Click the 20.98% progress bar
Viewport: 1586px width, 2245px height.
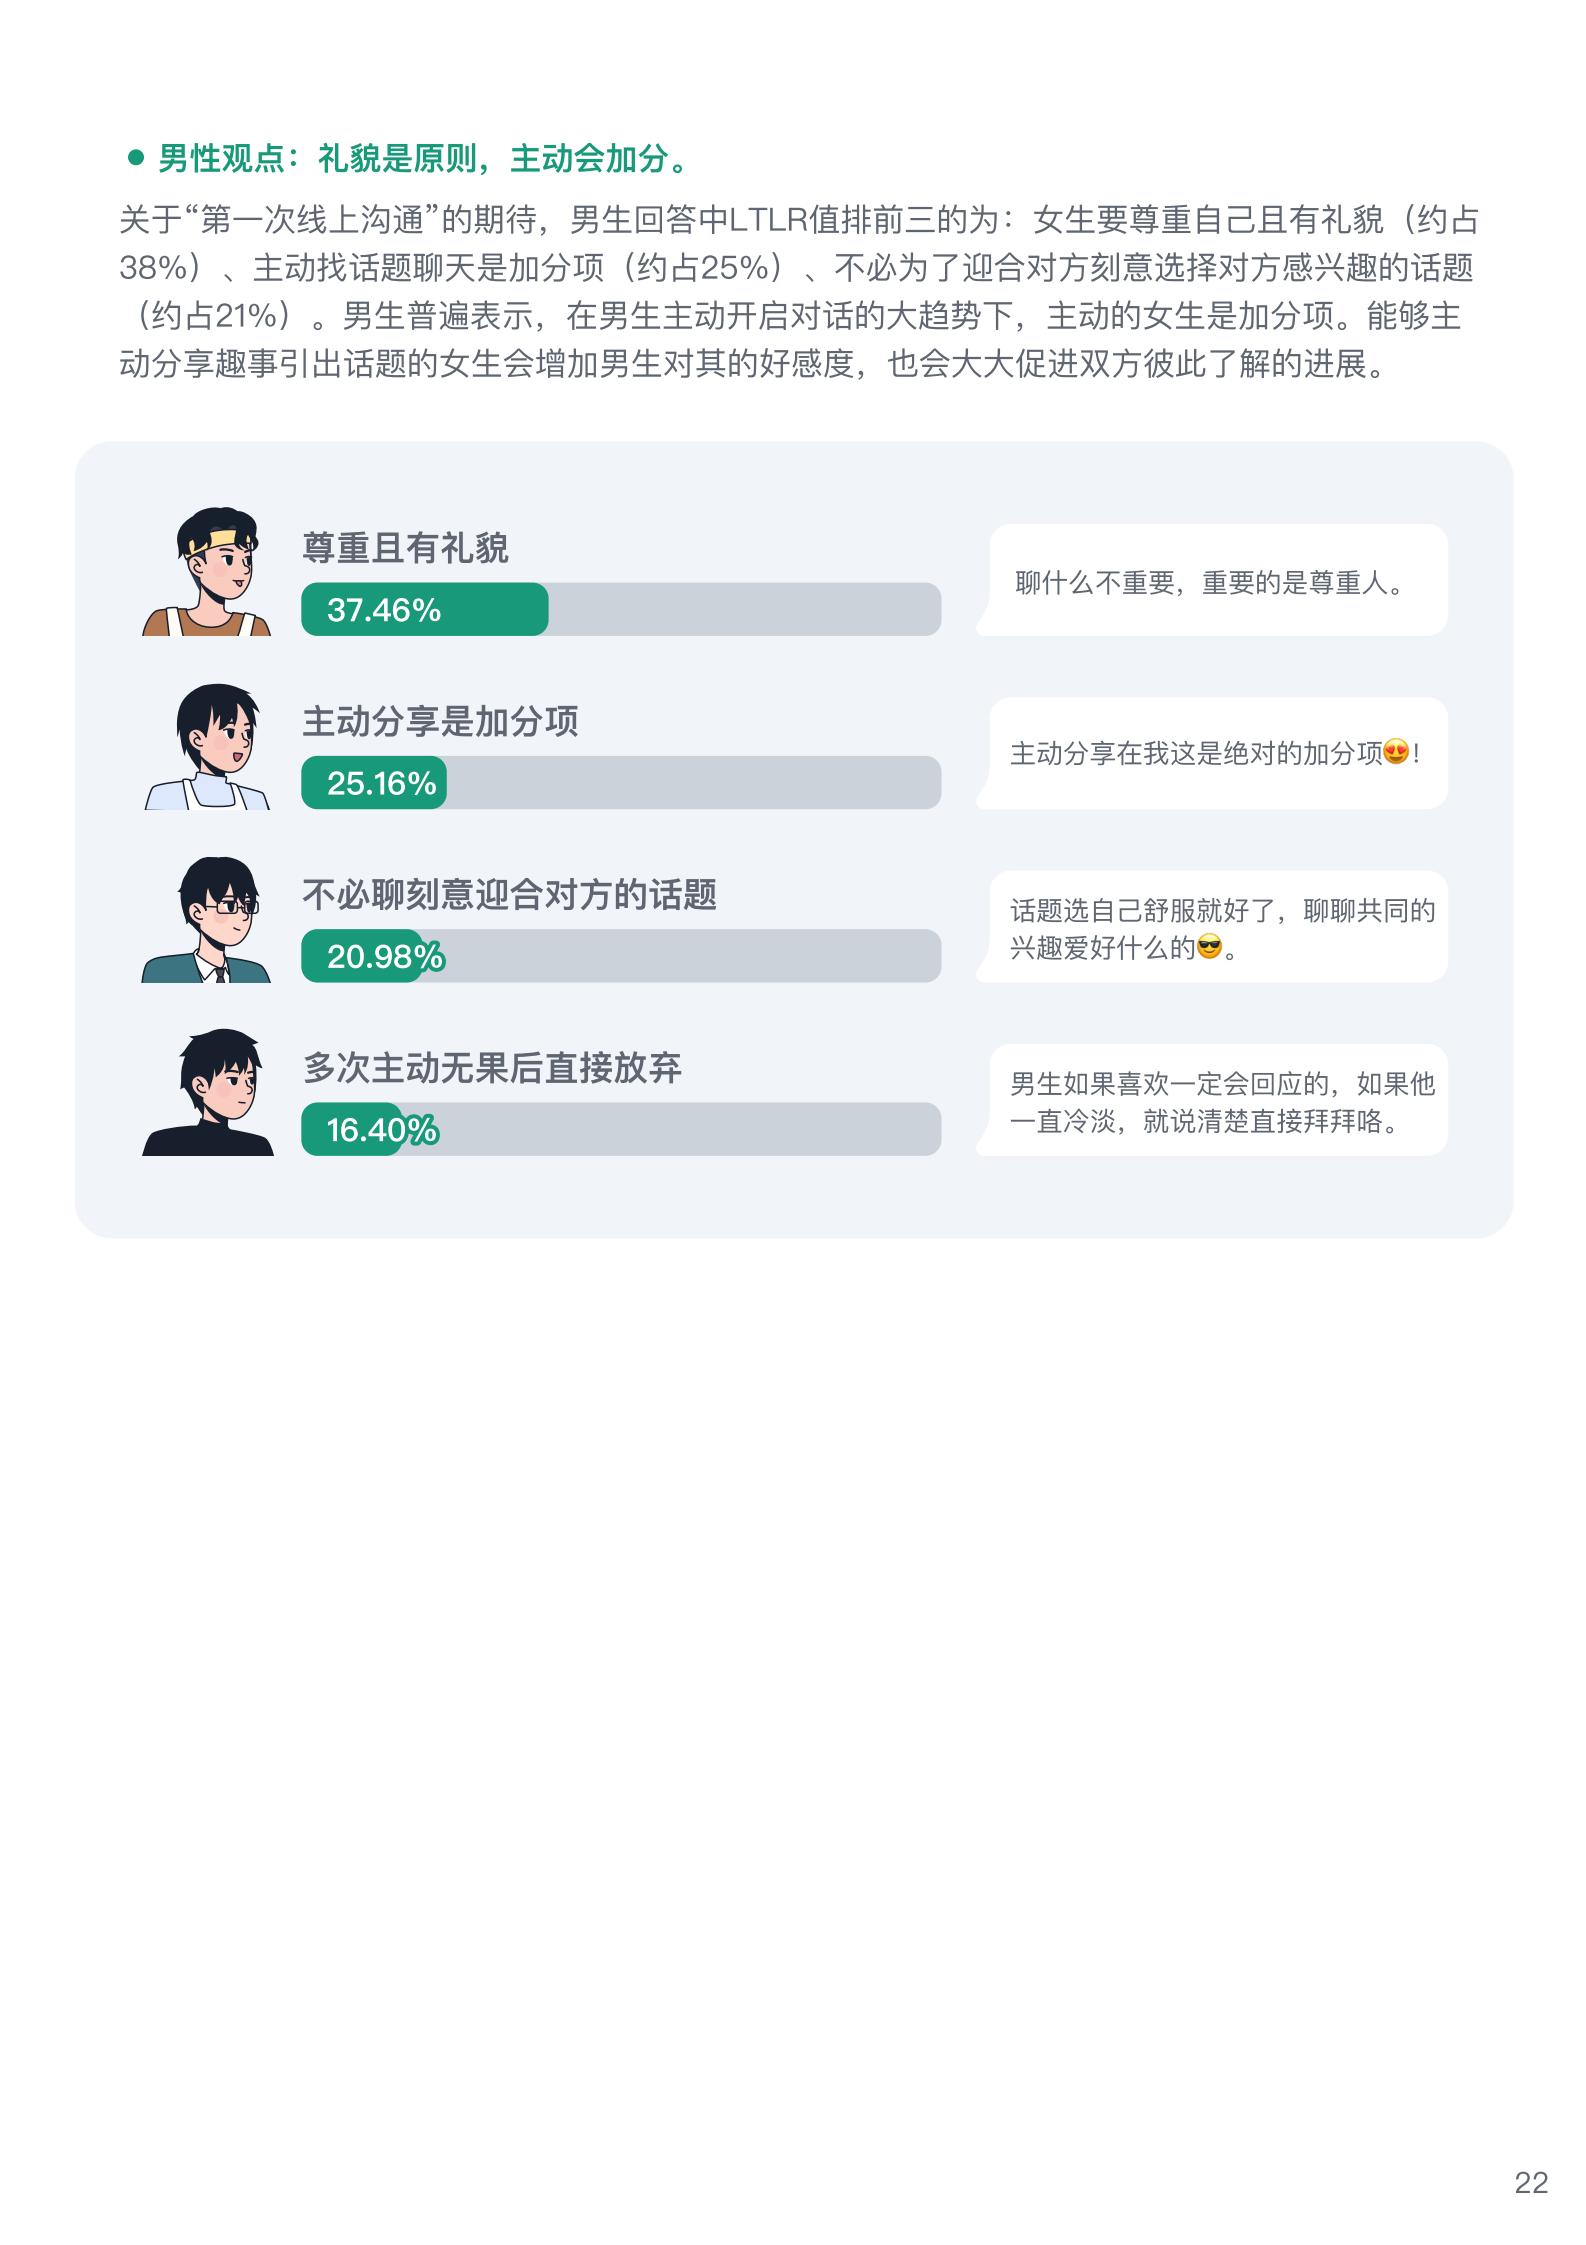coord(621,956)
